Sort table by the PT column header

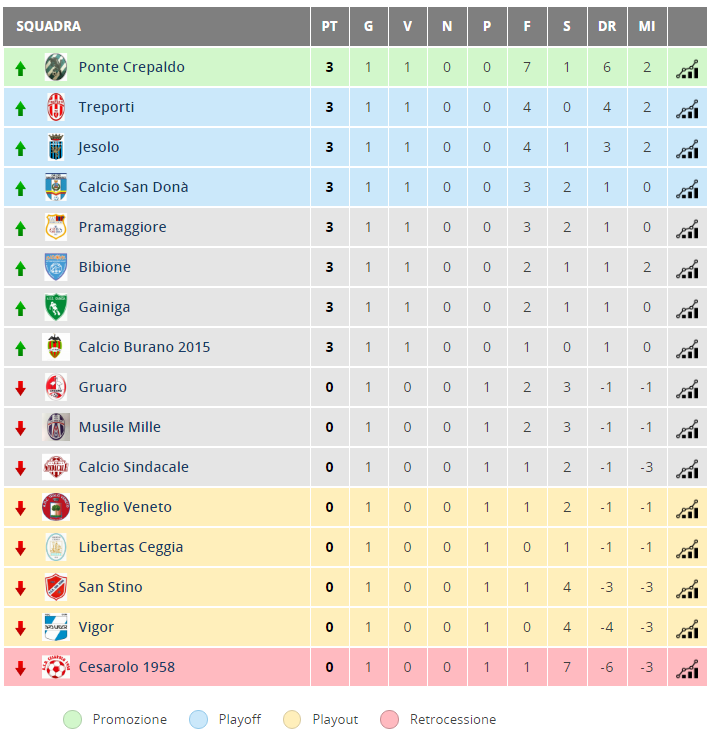(x=329, y=26)
